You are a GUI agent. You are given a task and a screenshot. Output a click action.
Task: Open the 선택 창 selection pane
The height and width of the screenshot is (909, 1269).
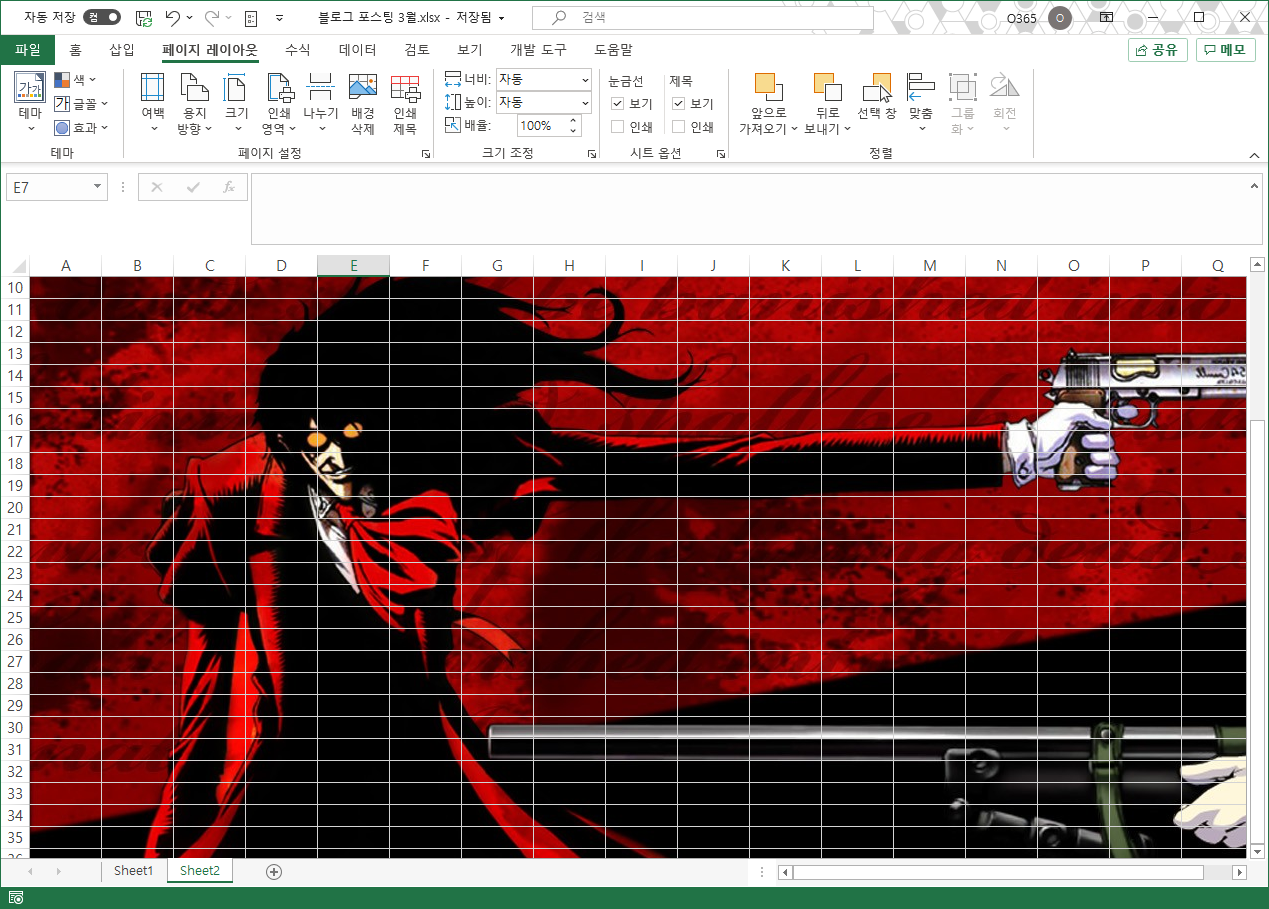coord(877,98)
